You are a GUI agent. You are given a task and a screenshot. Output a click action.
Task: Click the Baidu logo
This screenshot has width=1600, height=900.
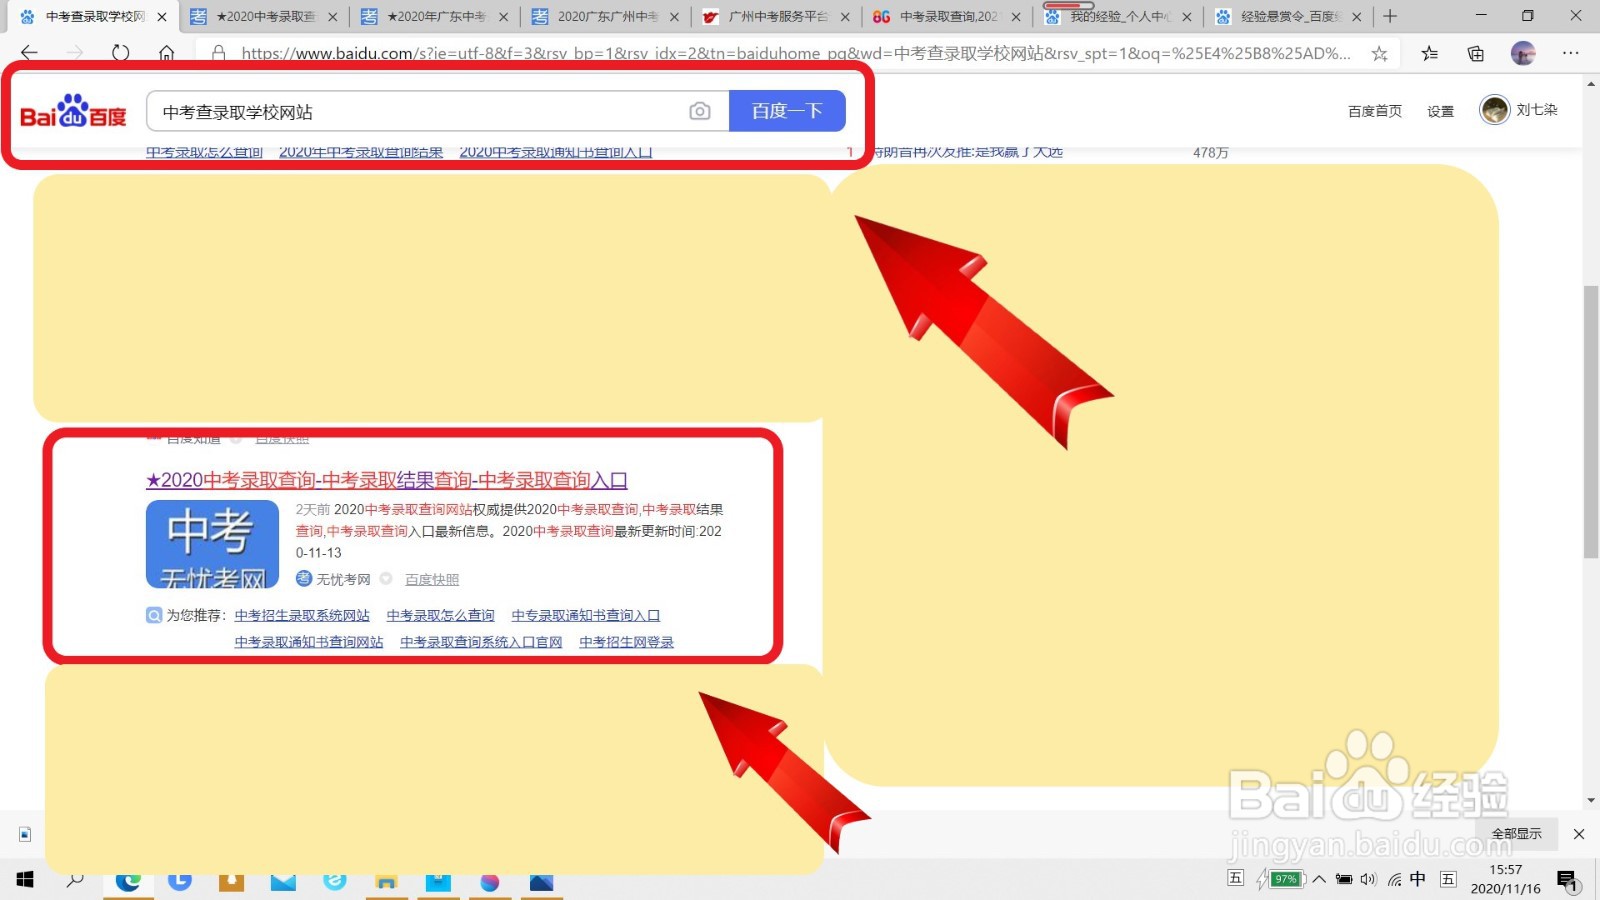pyautogui.click(x=73, y=111)
